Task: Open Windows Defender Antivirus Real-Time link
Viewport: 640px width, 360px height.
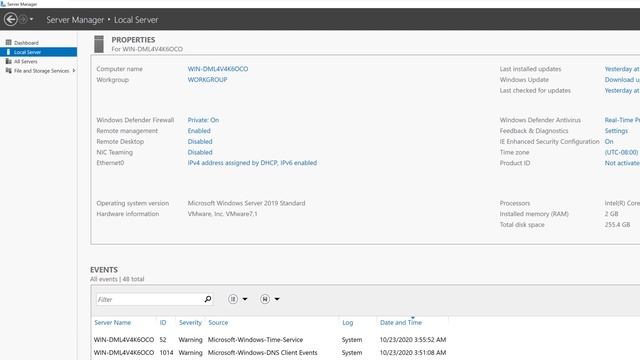Action: (622, 120)
